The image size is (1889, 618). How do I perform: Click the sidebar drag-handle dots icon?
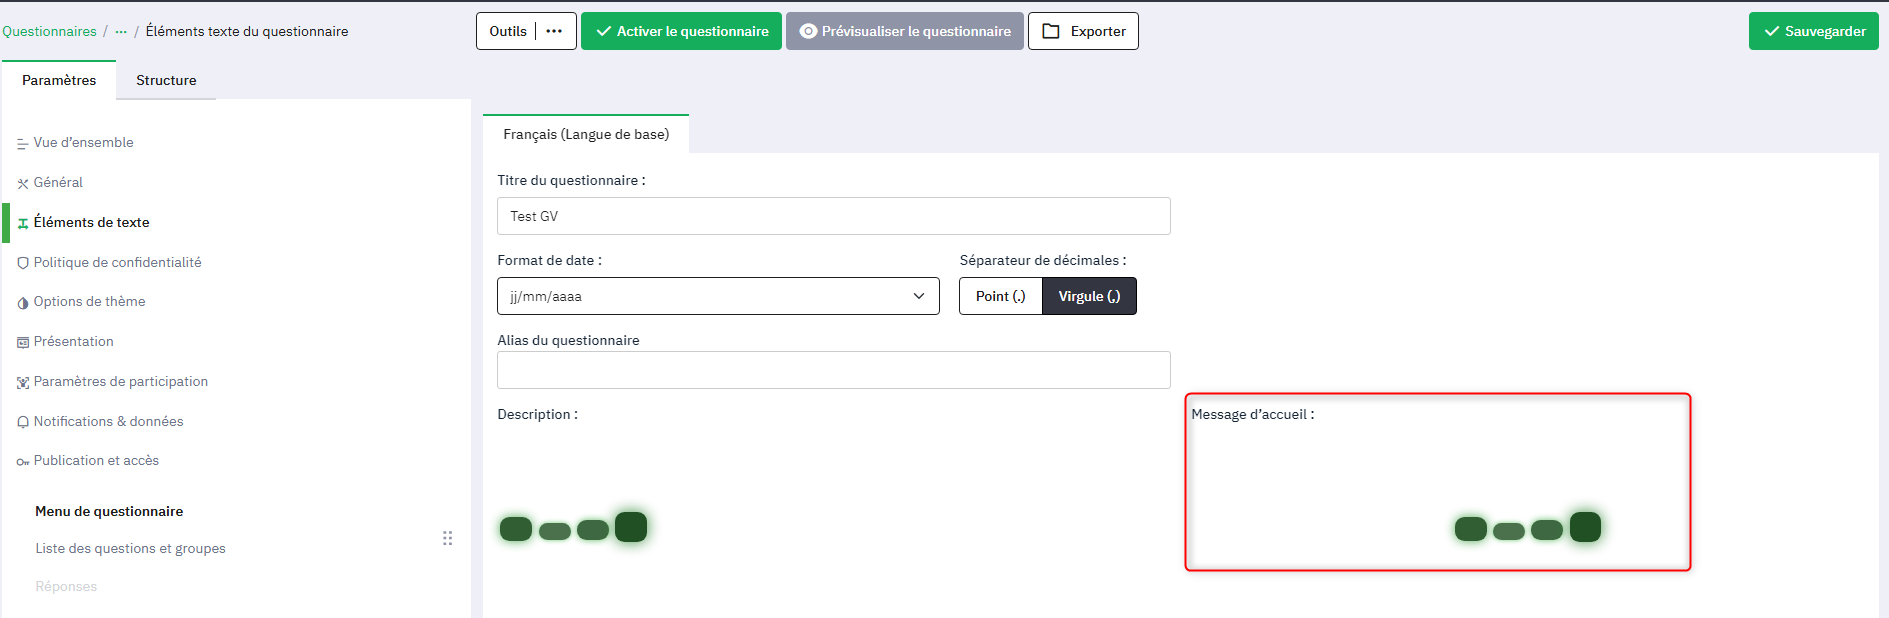tap(447, 538)
